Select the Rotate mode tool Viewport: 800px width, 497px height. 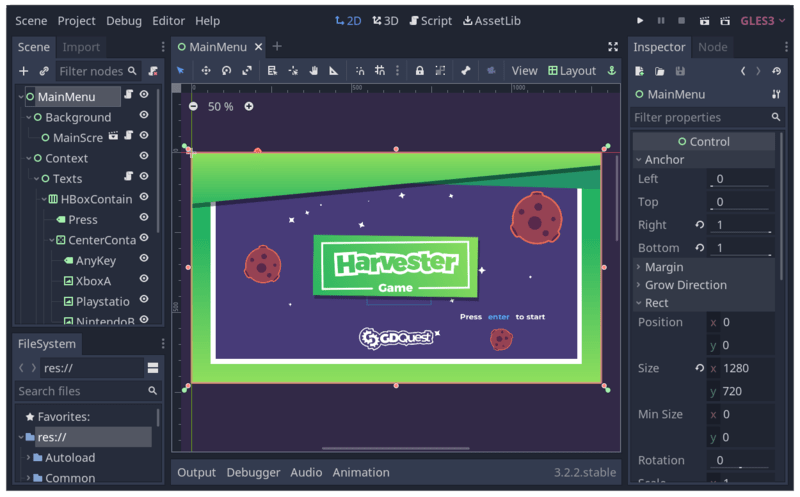[x=227, y=71]
